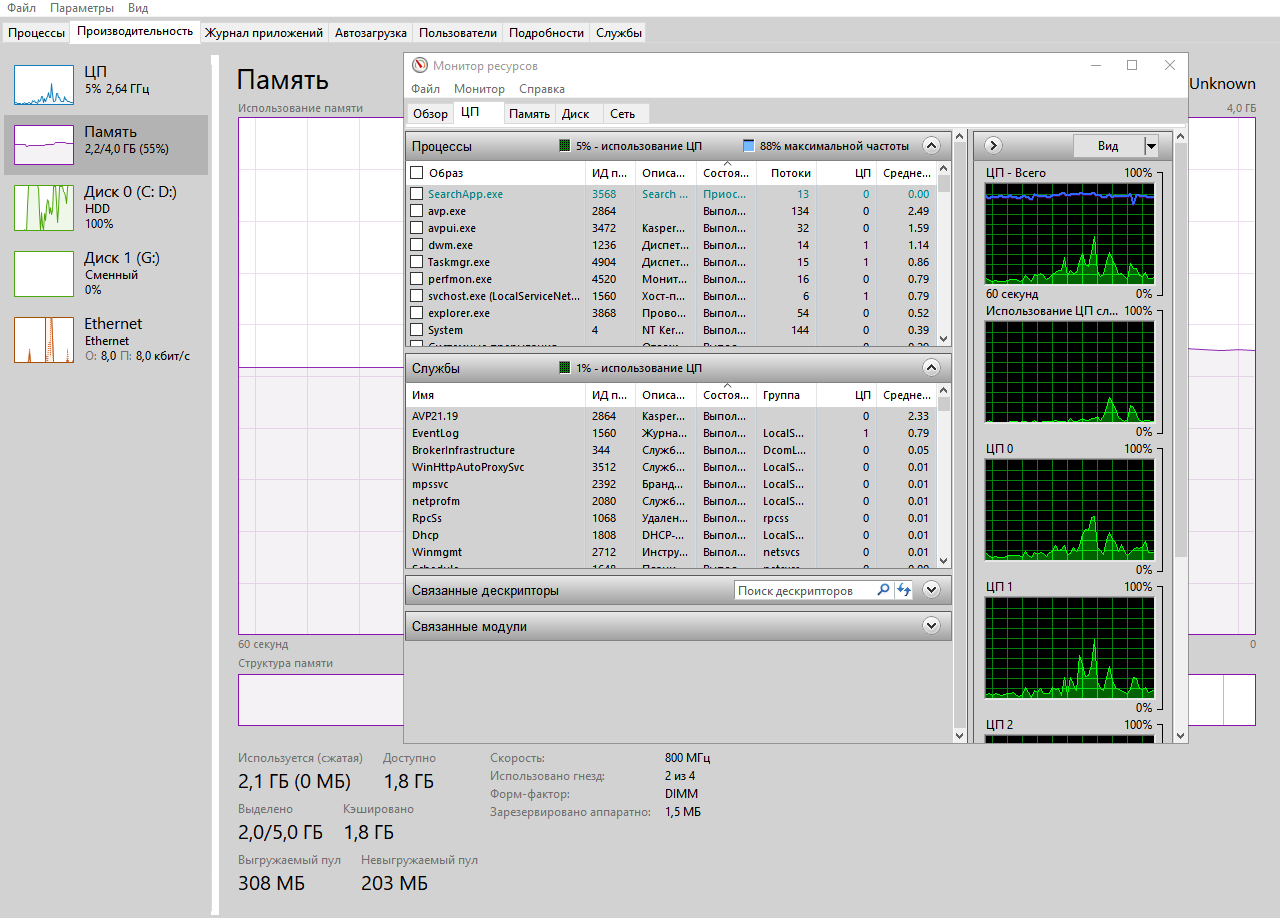
Task: Switch to Журнал приложений tab
Action: 264,33
